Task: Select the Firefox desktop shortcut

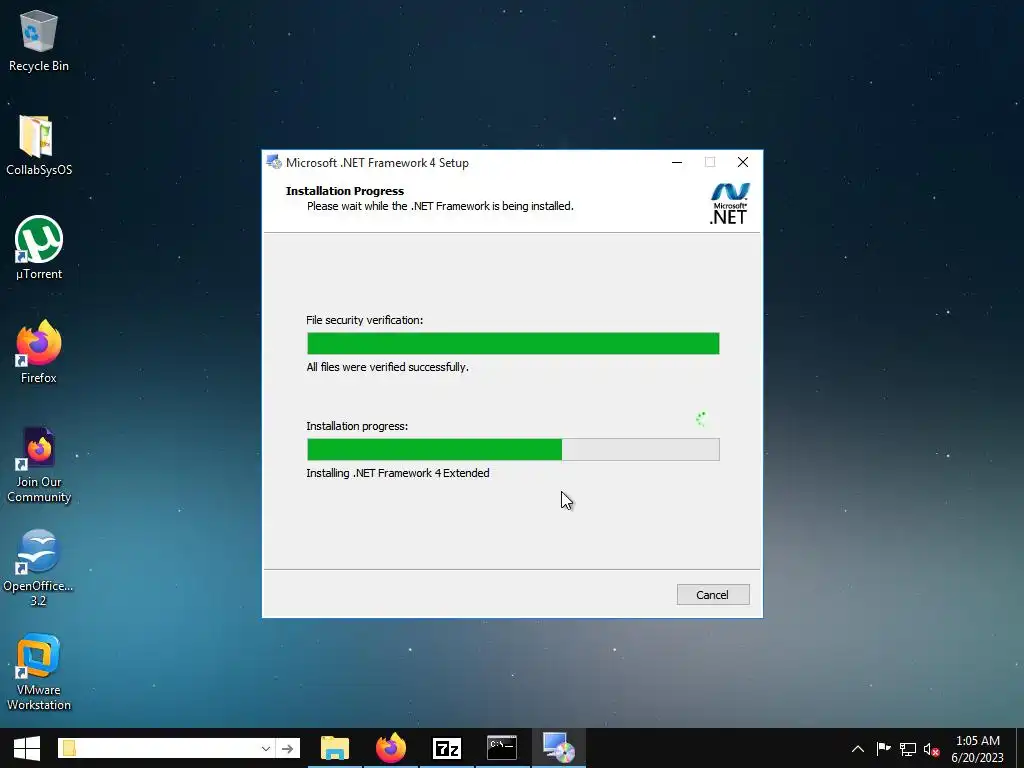Action: point(39,351)
